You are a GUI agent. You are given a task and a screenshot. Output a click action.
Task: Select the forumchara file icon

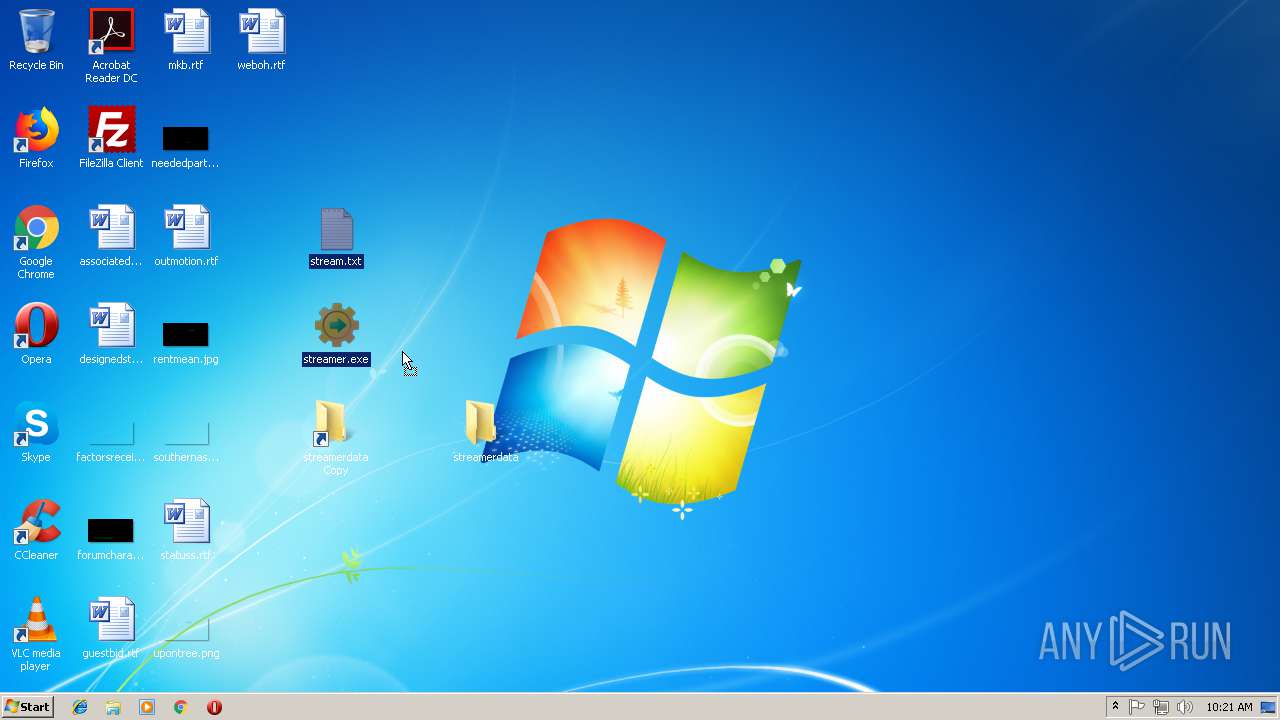[111, 538]
